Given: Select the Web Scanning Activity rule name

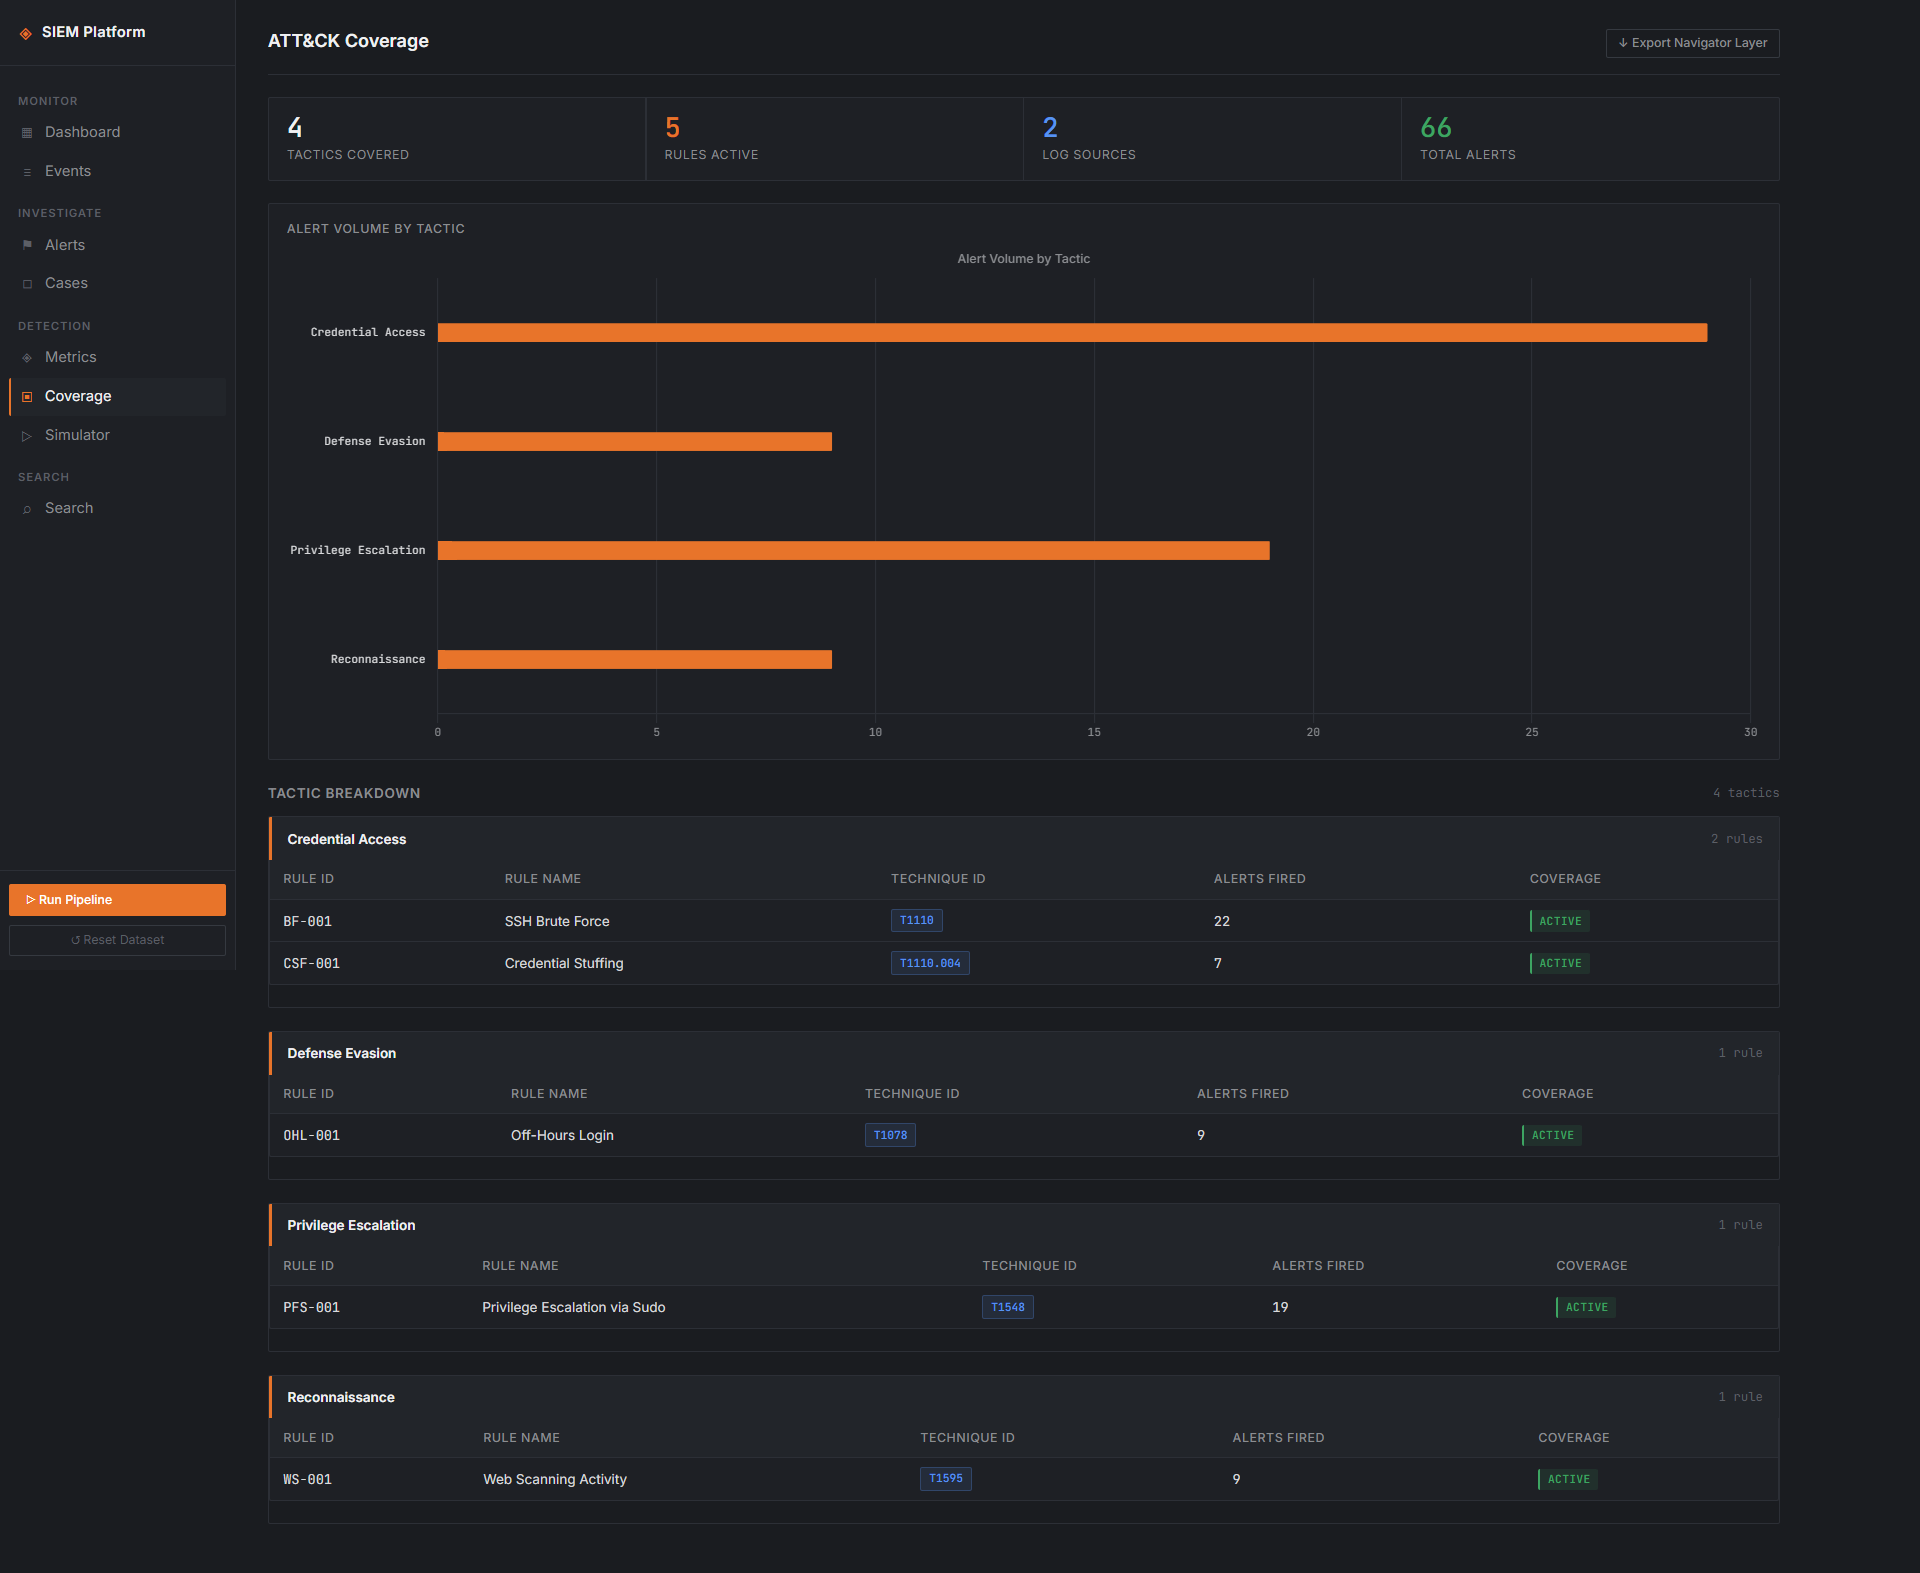Looking at the screenshot, I should (x=555, y=1479).
